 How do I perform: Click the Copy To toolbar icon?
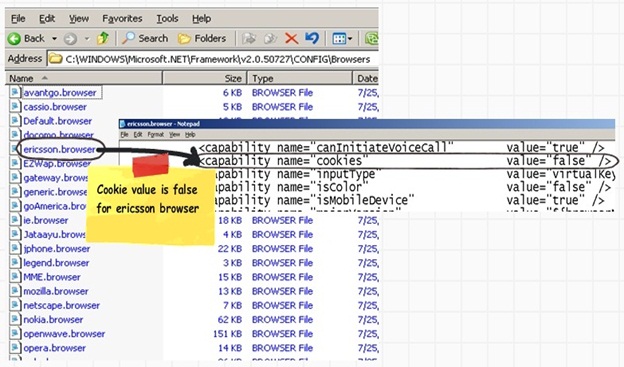pyautogui.click(x=270, y=39)
